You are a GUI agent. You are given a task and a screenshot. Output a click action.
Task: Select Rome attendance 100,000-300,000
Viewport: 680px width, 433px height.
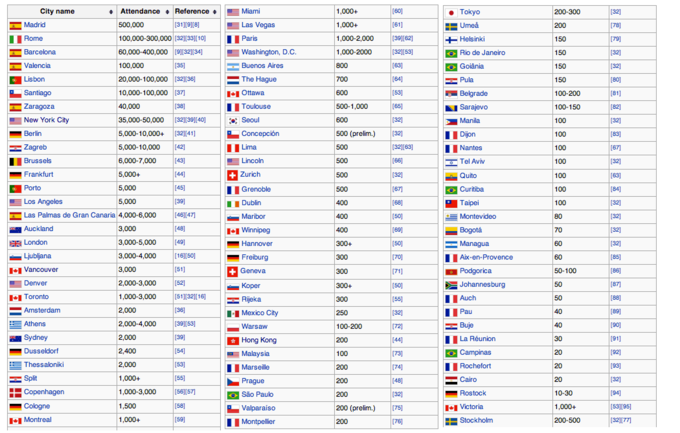pos(145,39)
